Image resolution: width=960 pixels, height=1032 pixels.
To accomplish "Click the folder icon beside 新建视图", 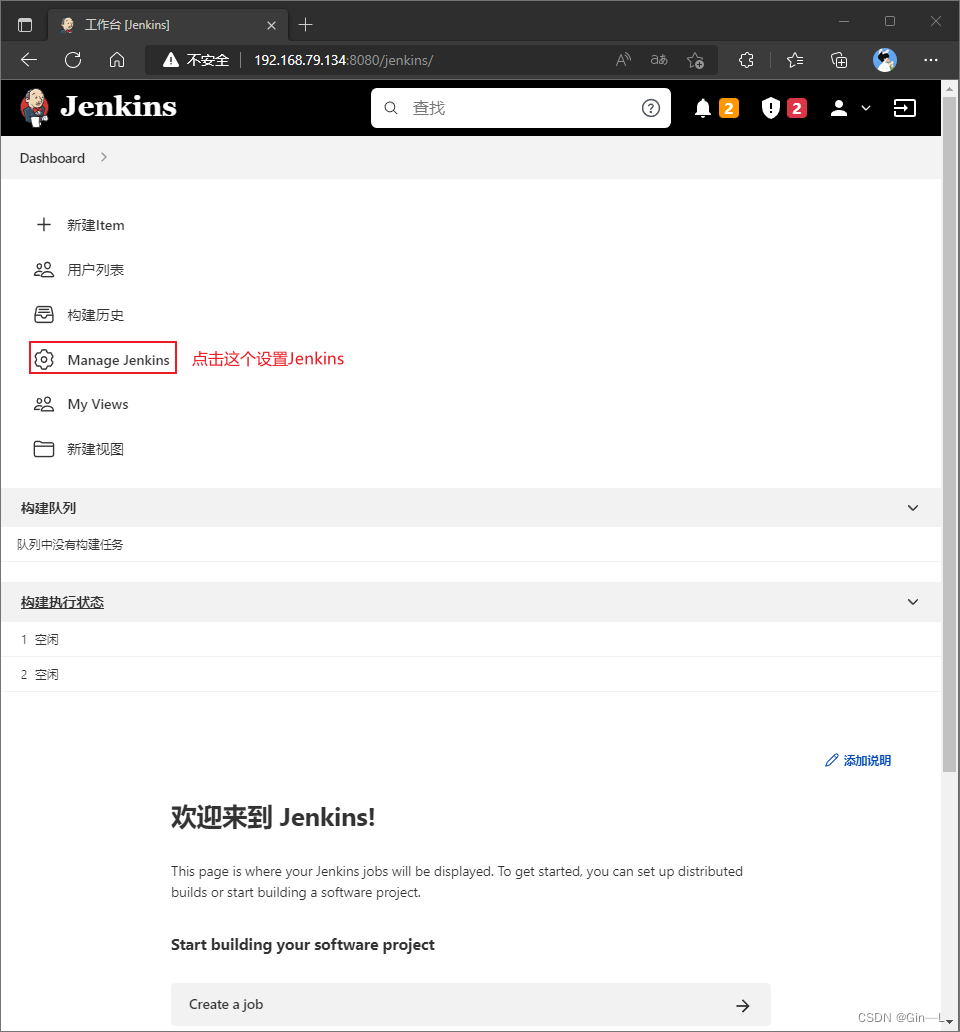I will tap(44, 449).
